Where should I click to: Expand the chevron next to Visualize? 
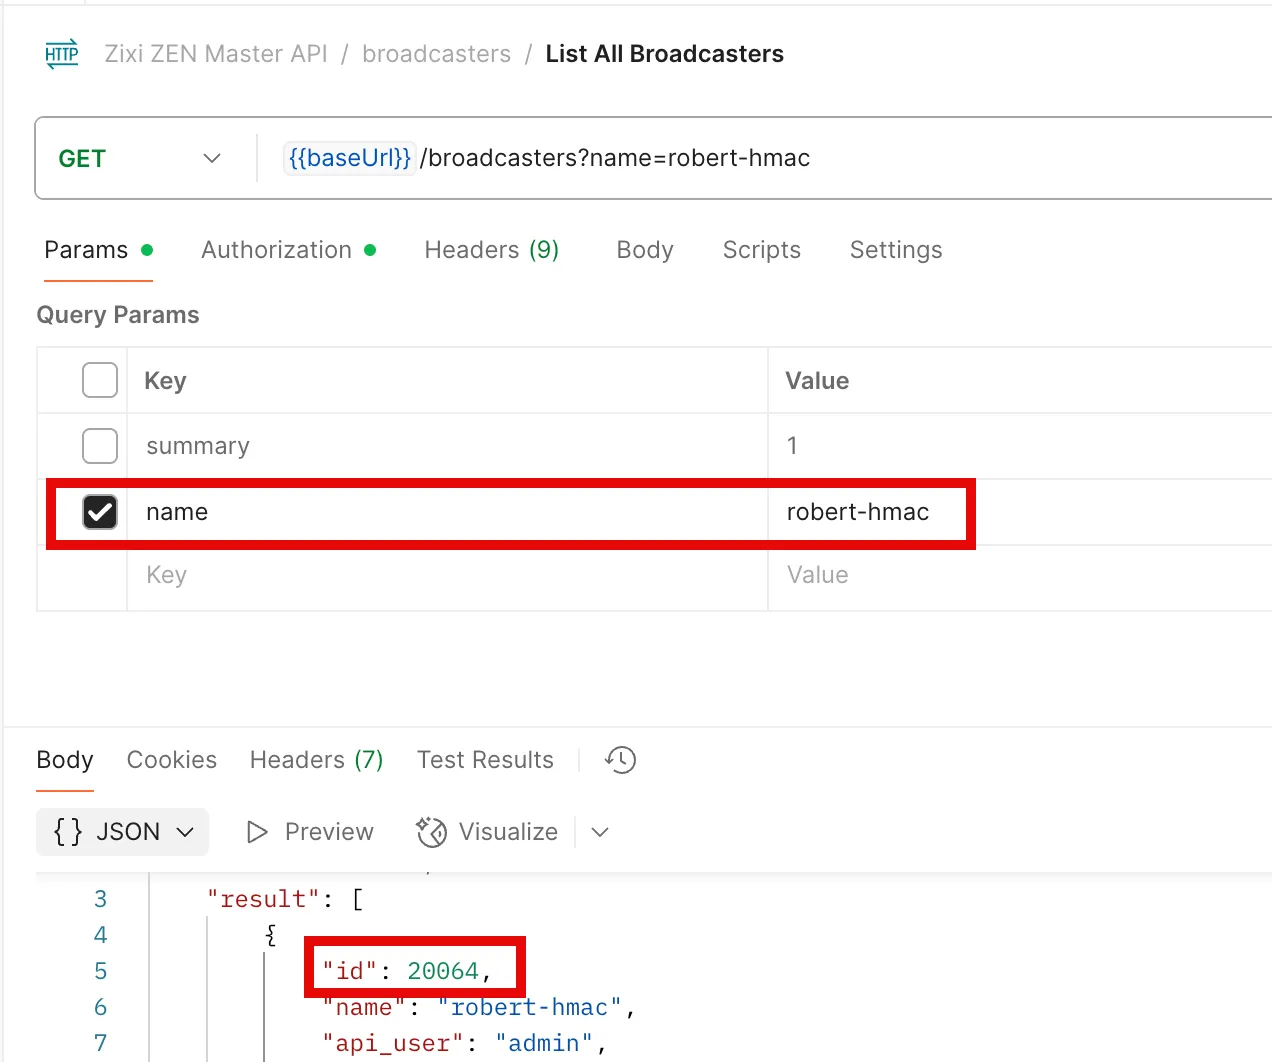click(600, 832)
